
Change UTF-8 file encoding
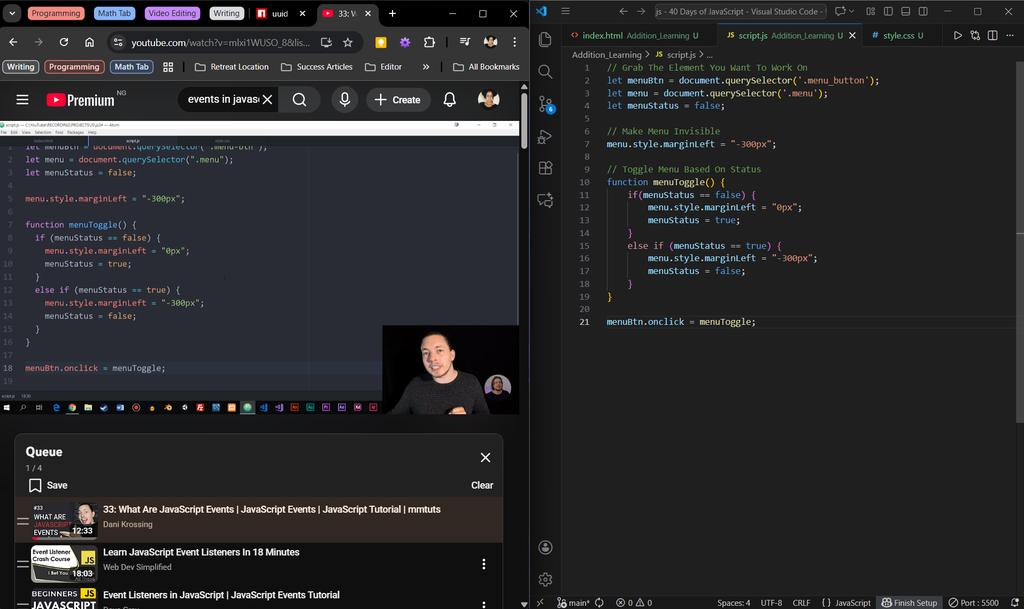(x=771, y=602)
